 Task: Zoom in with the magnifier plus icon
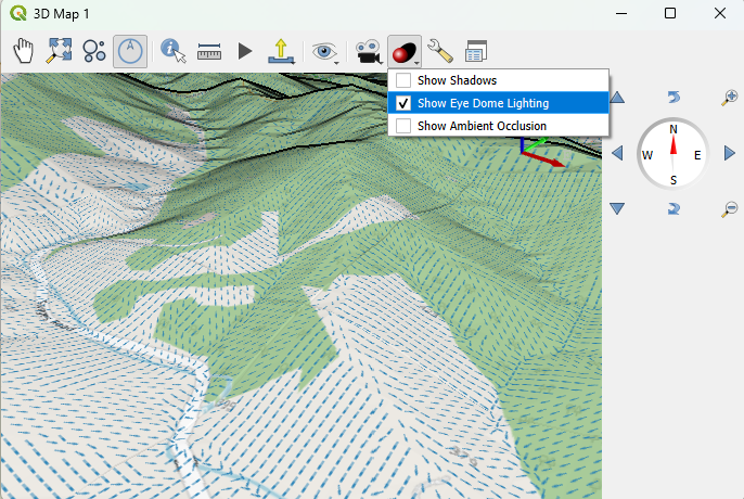(729, 97)
